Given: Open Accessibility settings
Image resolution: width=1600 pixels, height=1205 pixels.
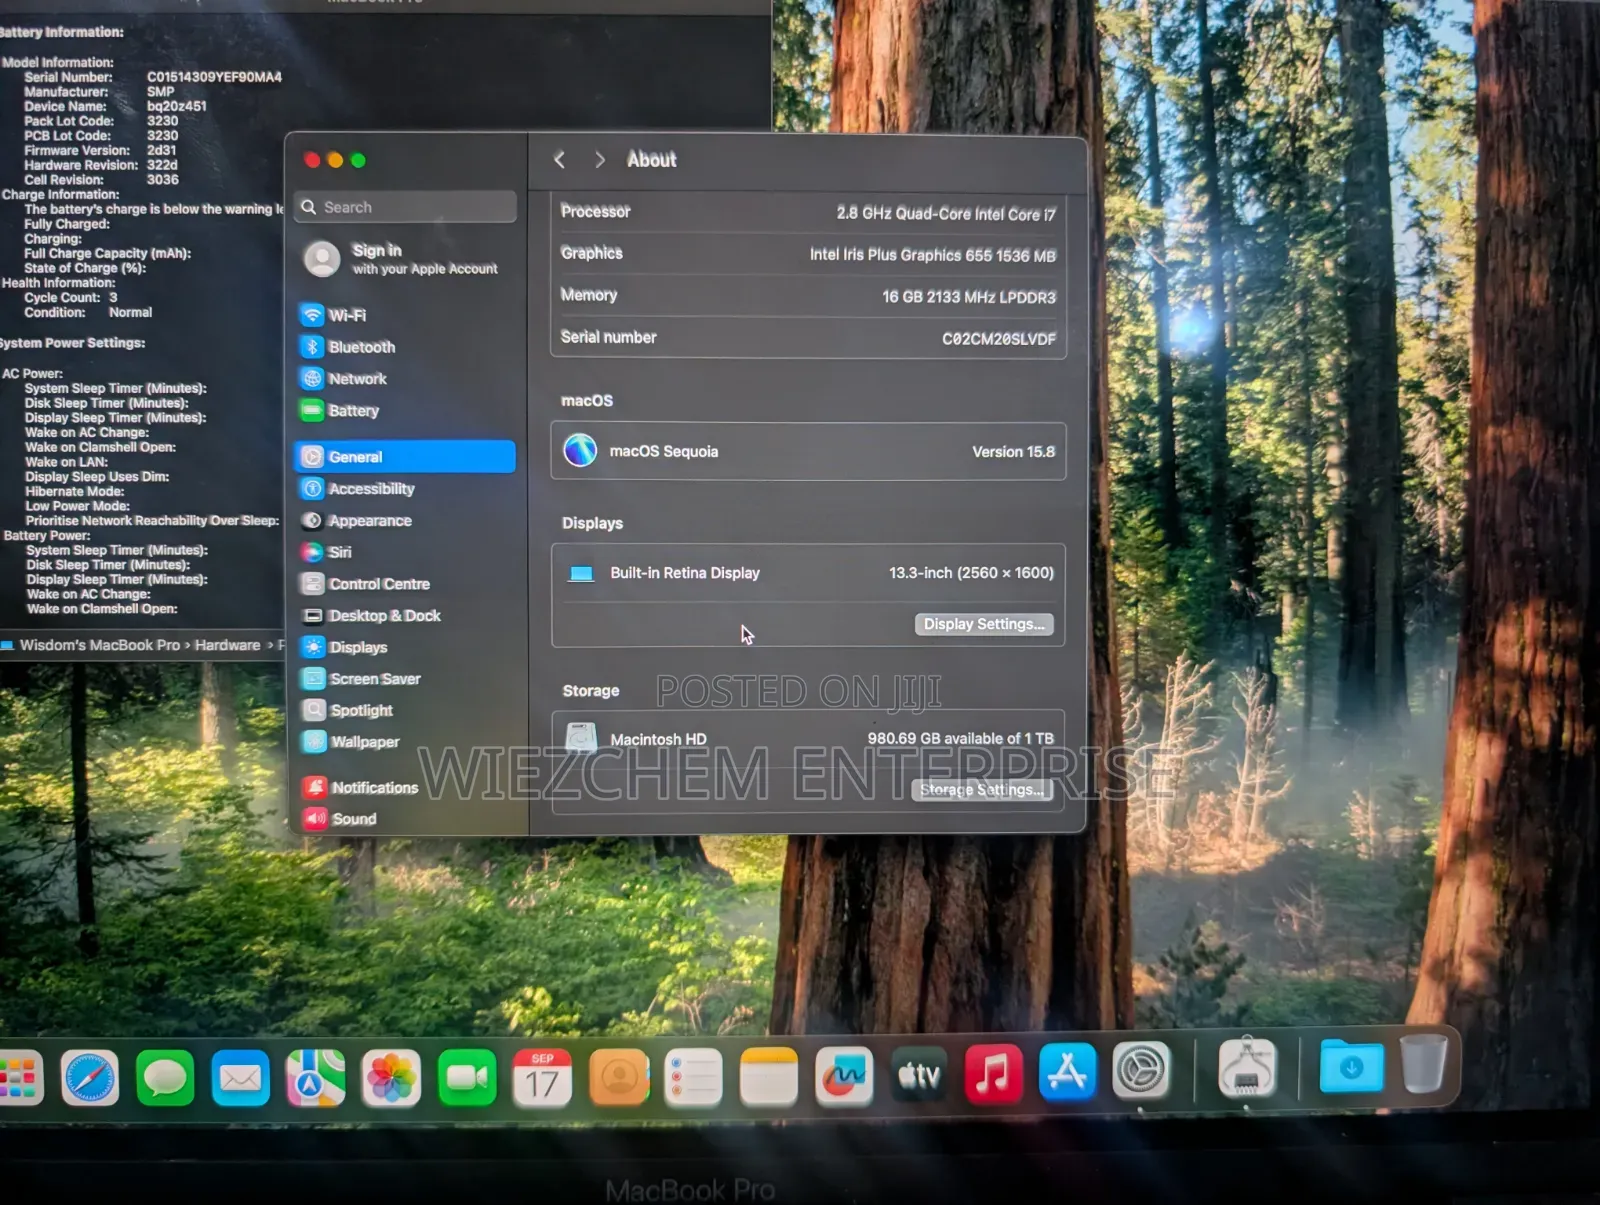Looking at the screenshot, I should tap(405, 489).
